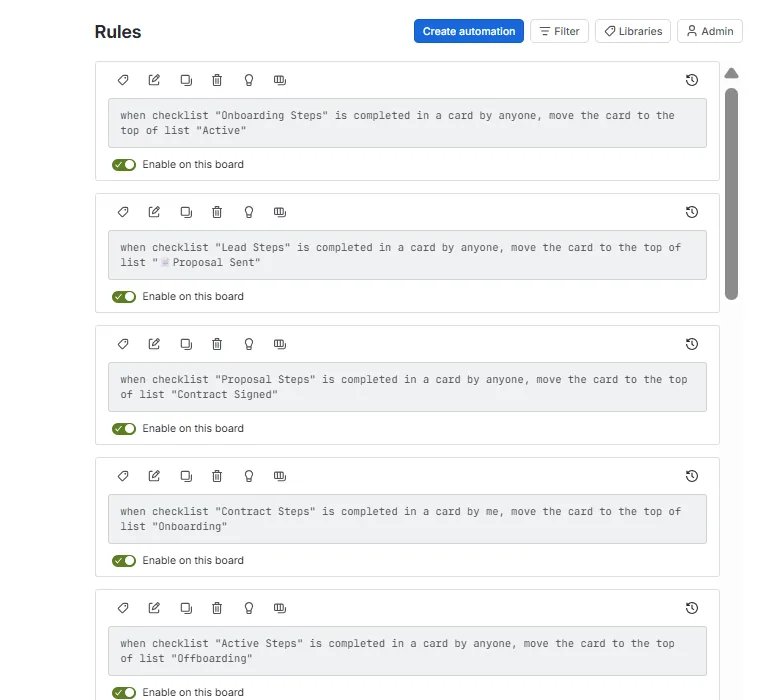Edit the Onboarding Steps rule
768x700 pixels.
154,80
